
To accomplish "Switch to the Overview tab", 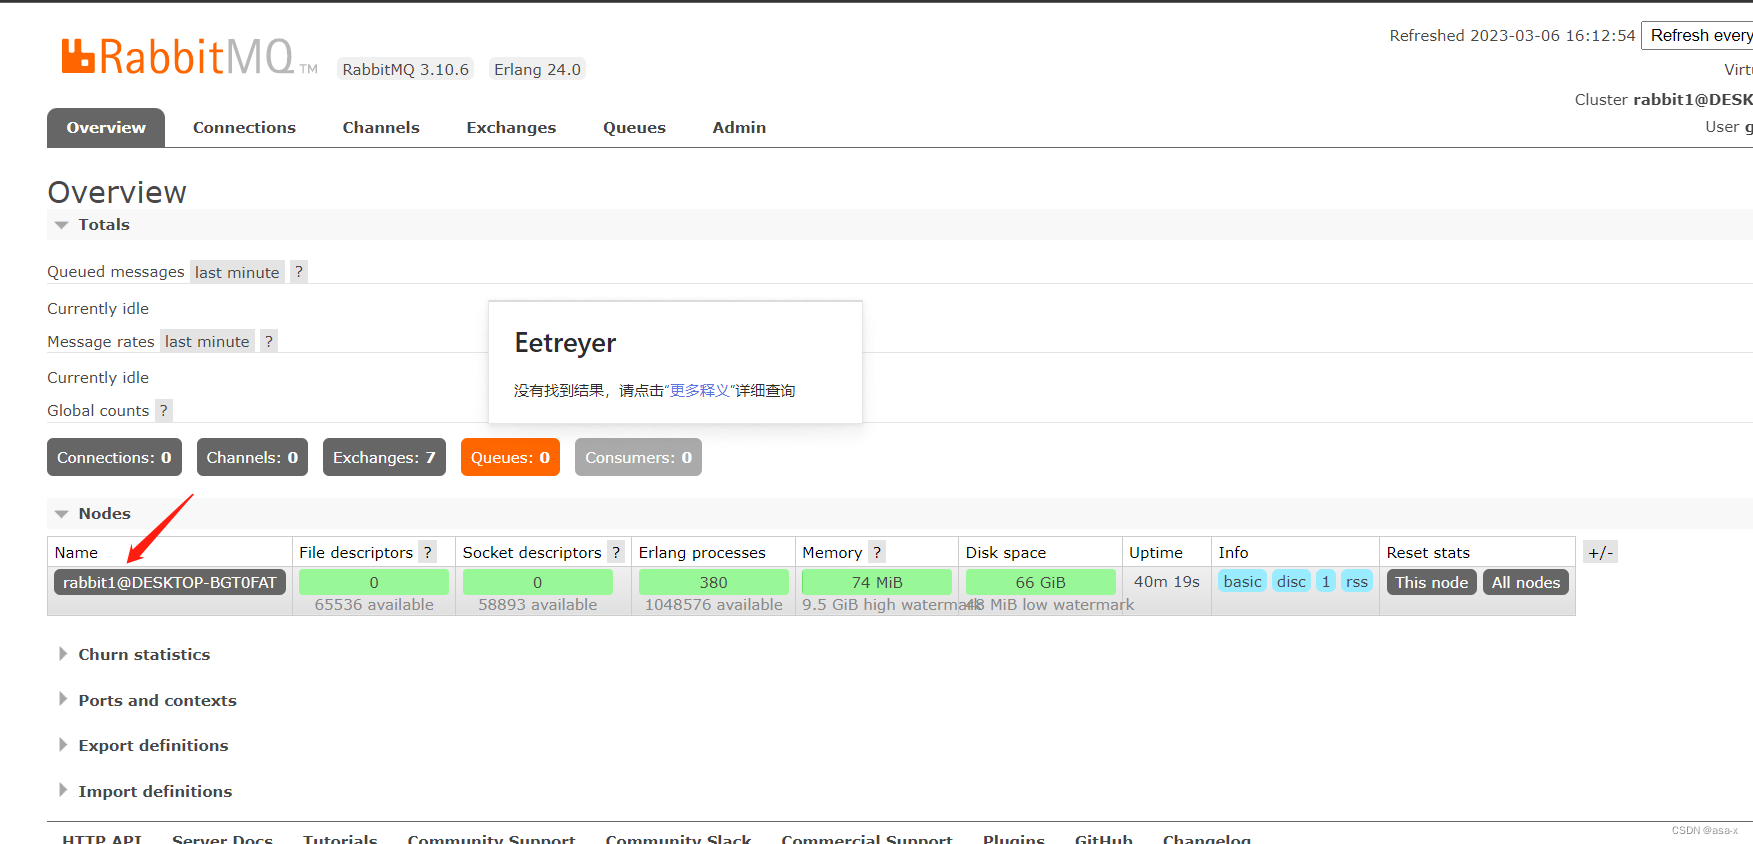I will 106,127.
